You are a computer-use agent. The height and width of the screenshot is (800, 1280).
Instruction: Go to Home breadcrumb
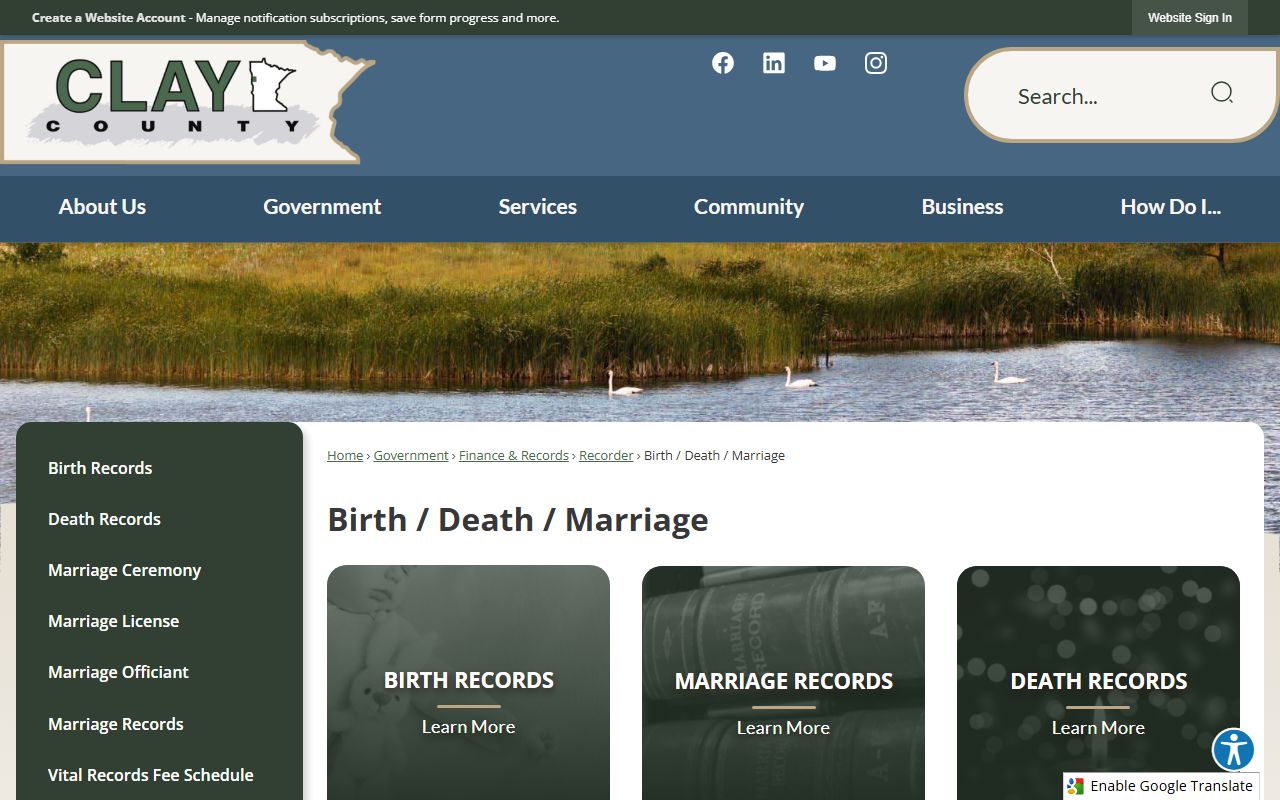pos(345,455)
